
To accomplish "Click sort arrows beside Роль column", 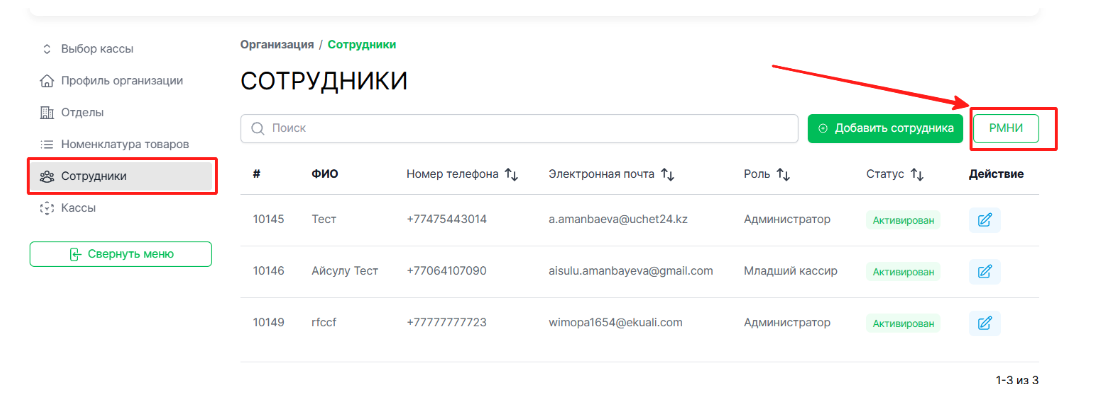I will (783, 174).
